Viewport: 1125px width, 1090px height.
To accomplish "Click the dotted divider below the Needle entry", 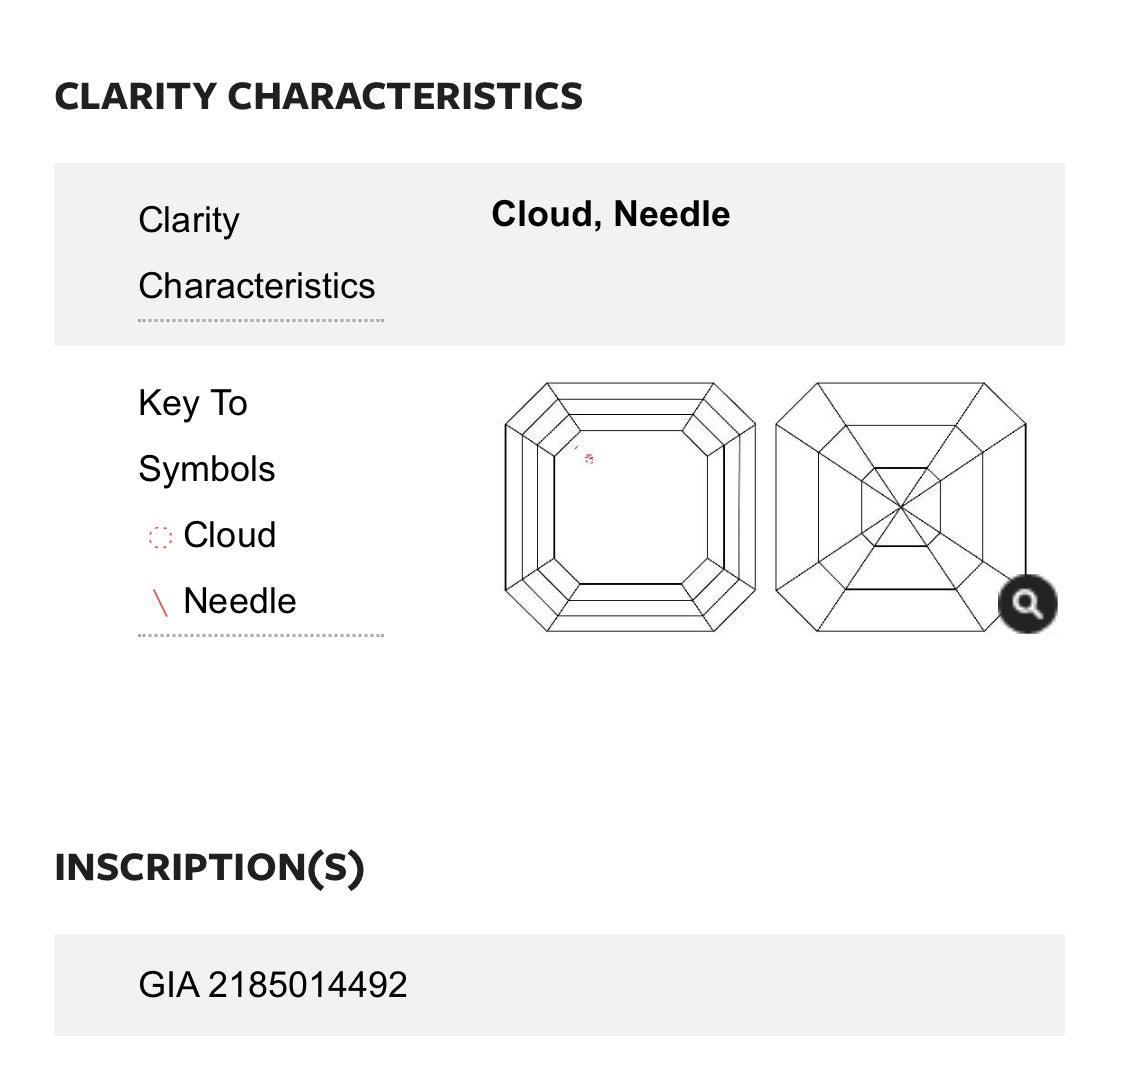I will pyautogui.click(x=261, y=635).
